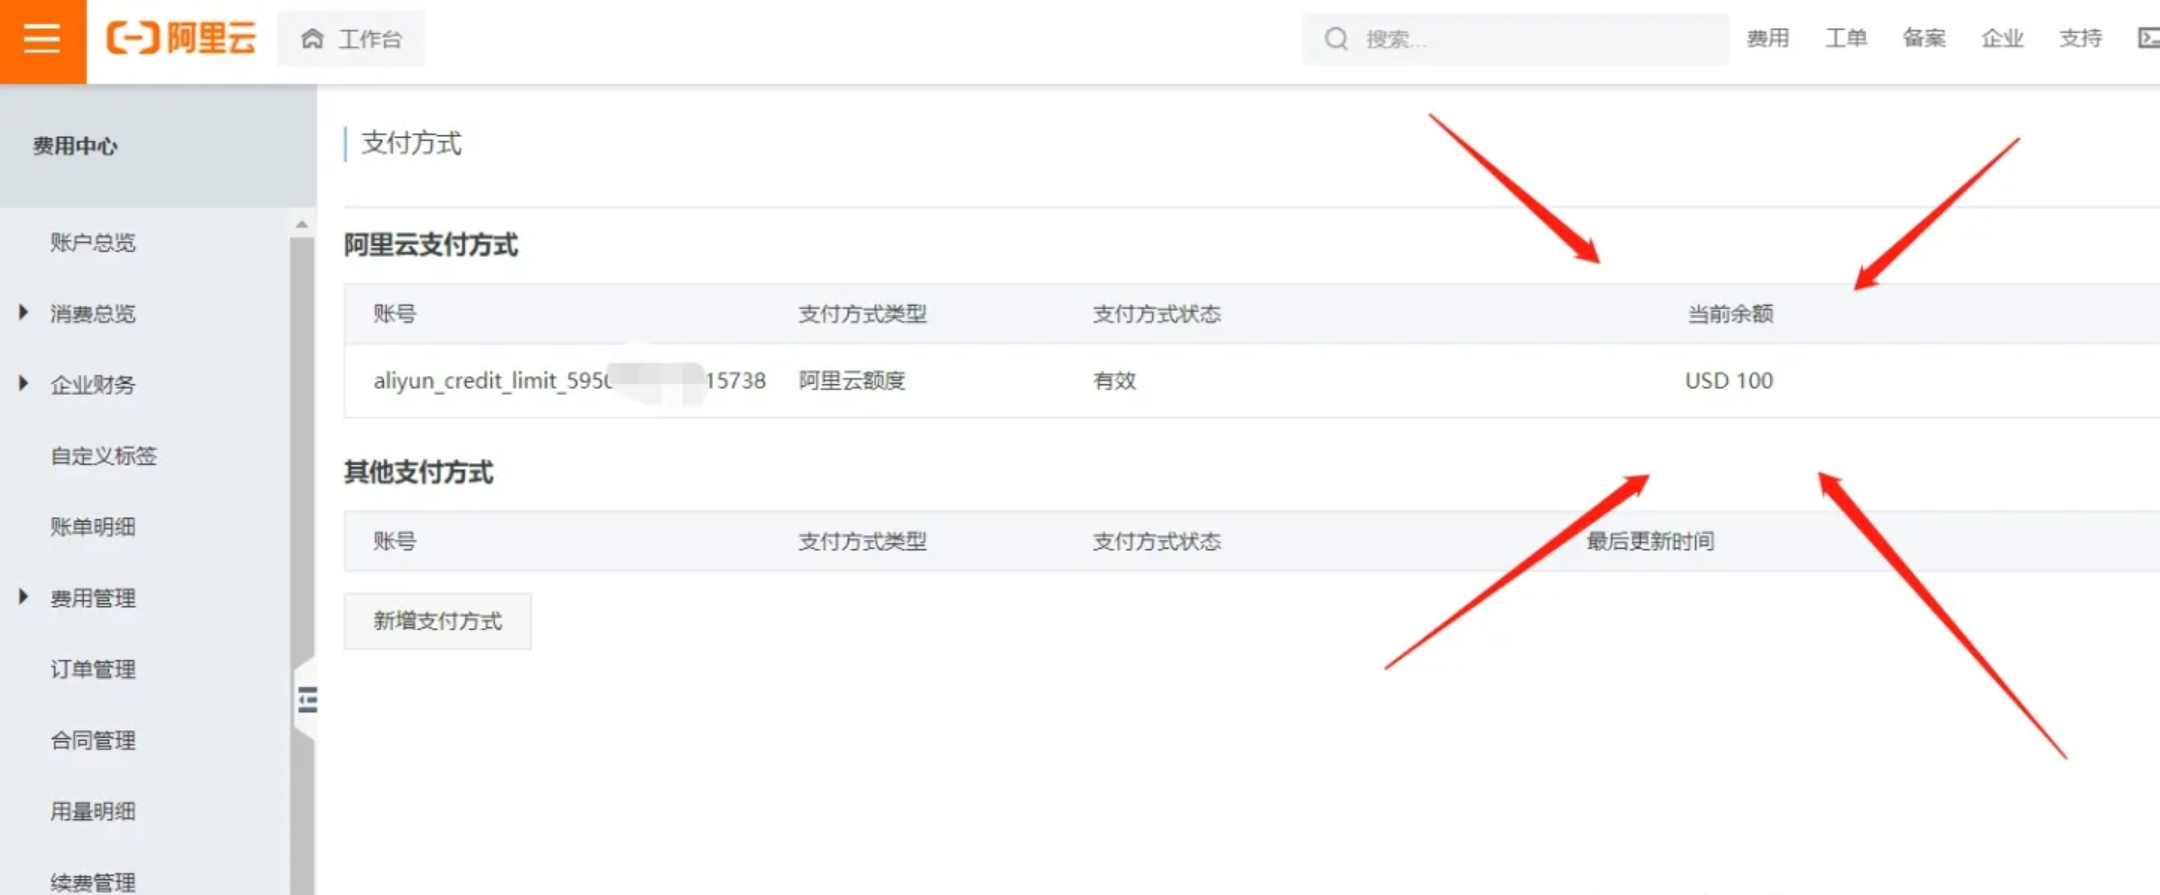The width and height of the screenshot is (2160, 895).
Task: Select the aliyun_credit_limit account cell
Action: pos(569,381)
